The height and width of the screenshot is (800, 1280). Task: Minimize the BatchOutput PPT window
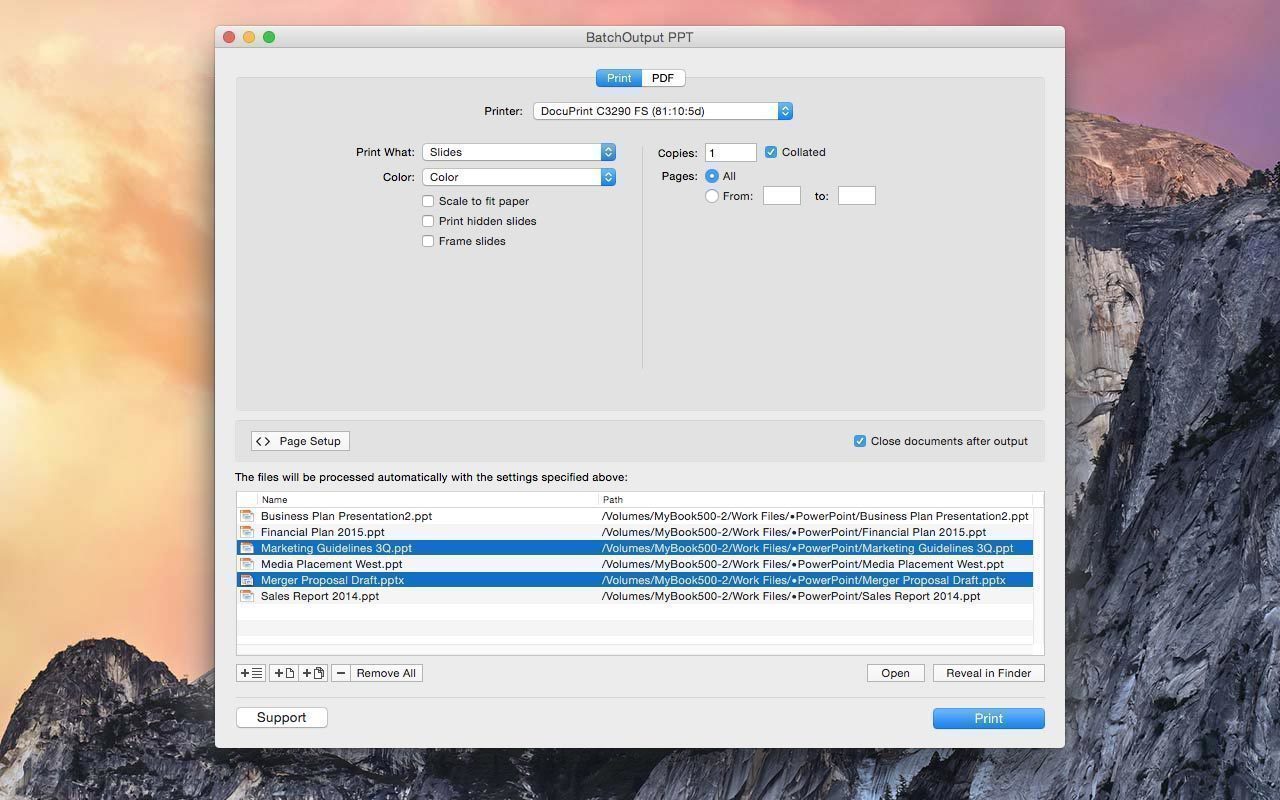[x=249, y=37]
